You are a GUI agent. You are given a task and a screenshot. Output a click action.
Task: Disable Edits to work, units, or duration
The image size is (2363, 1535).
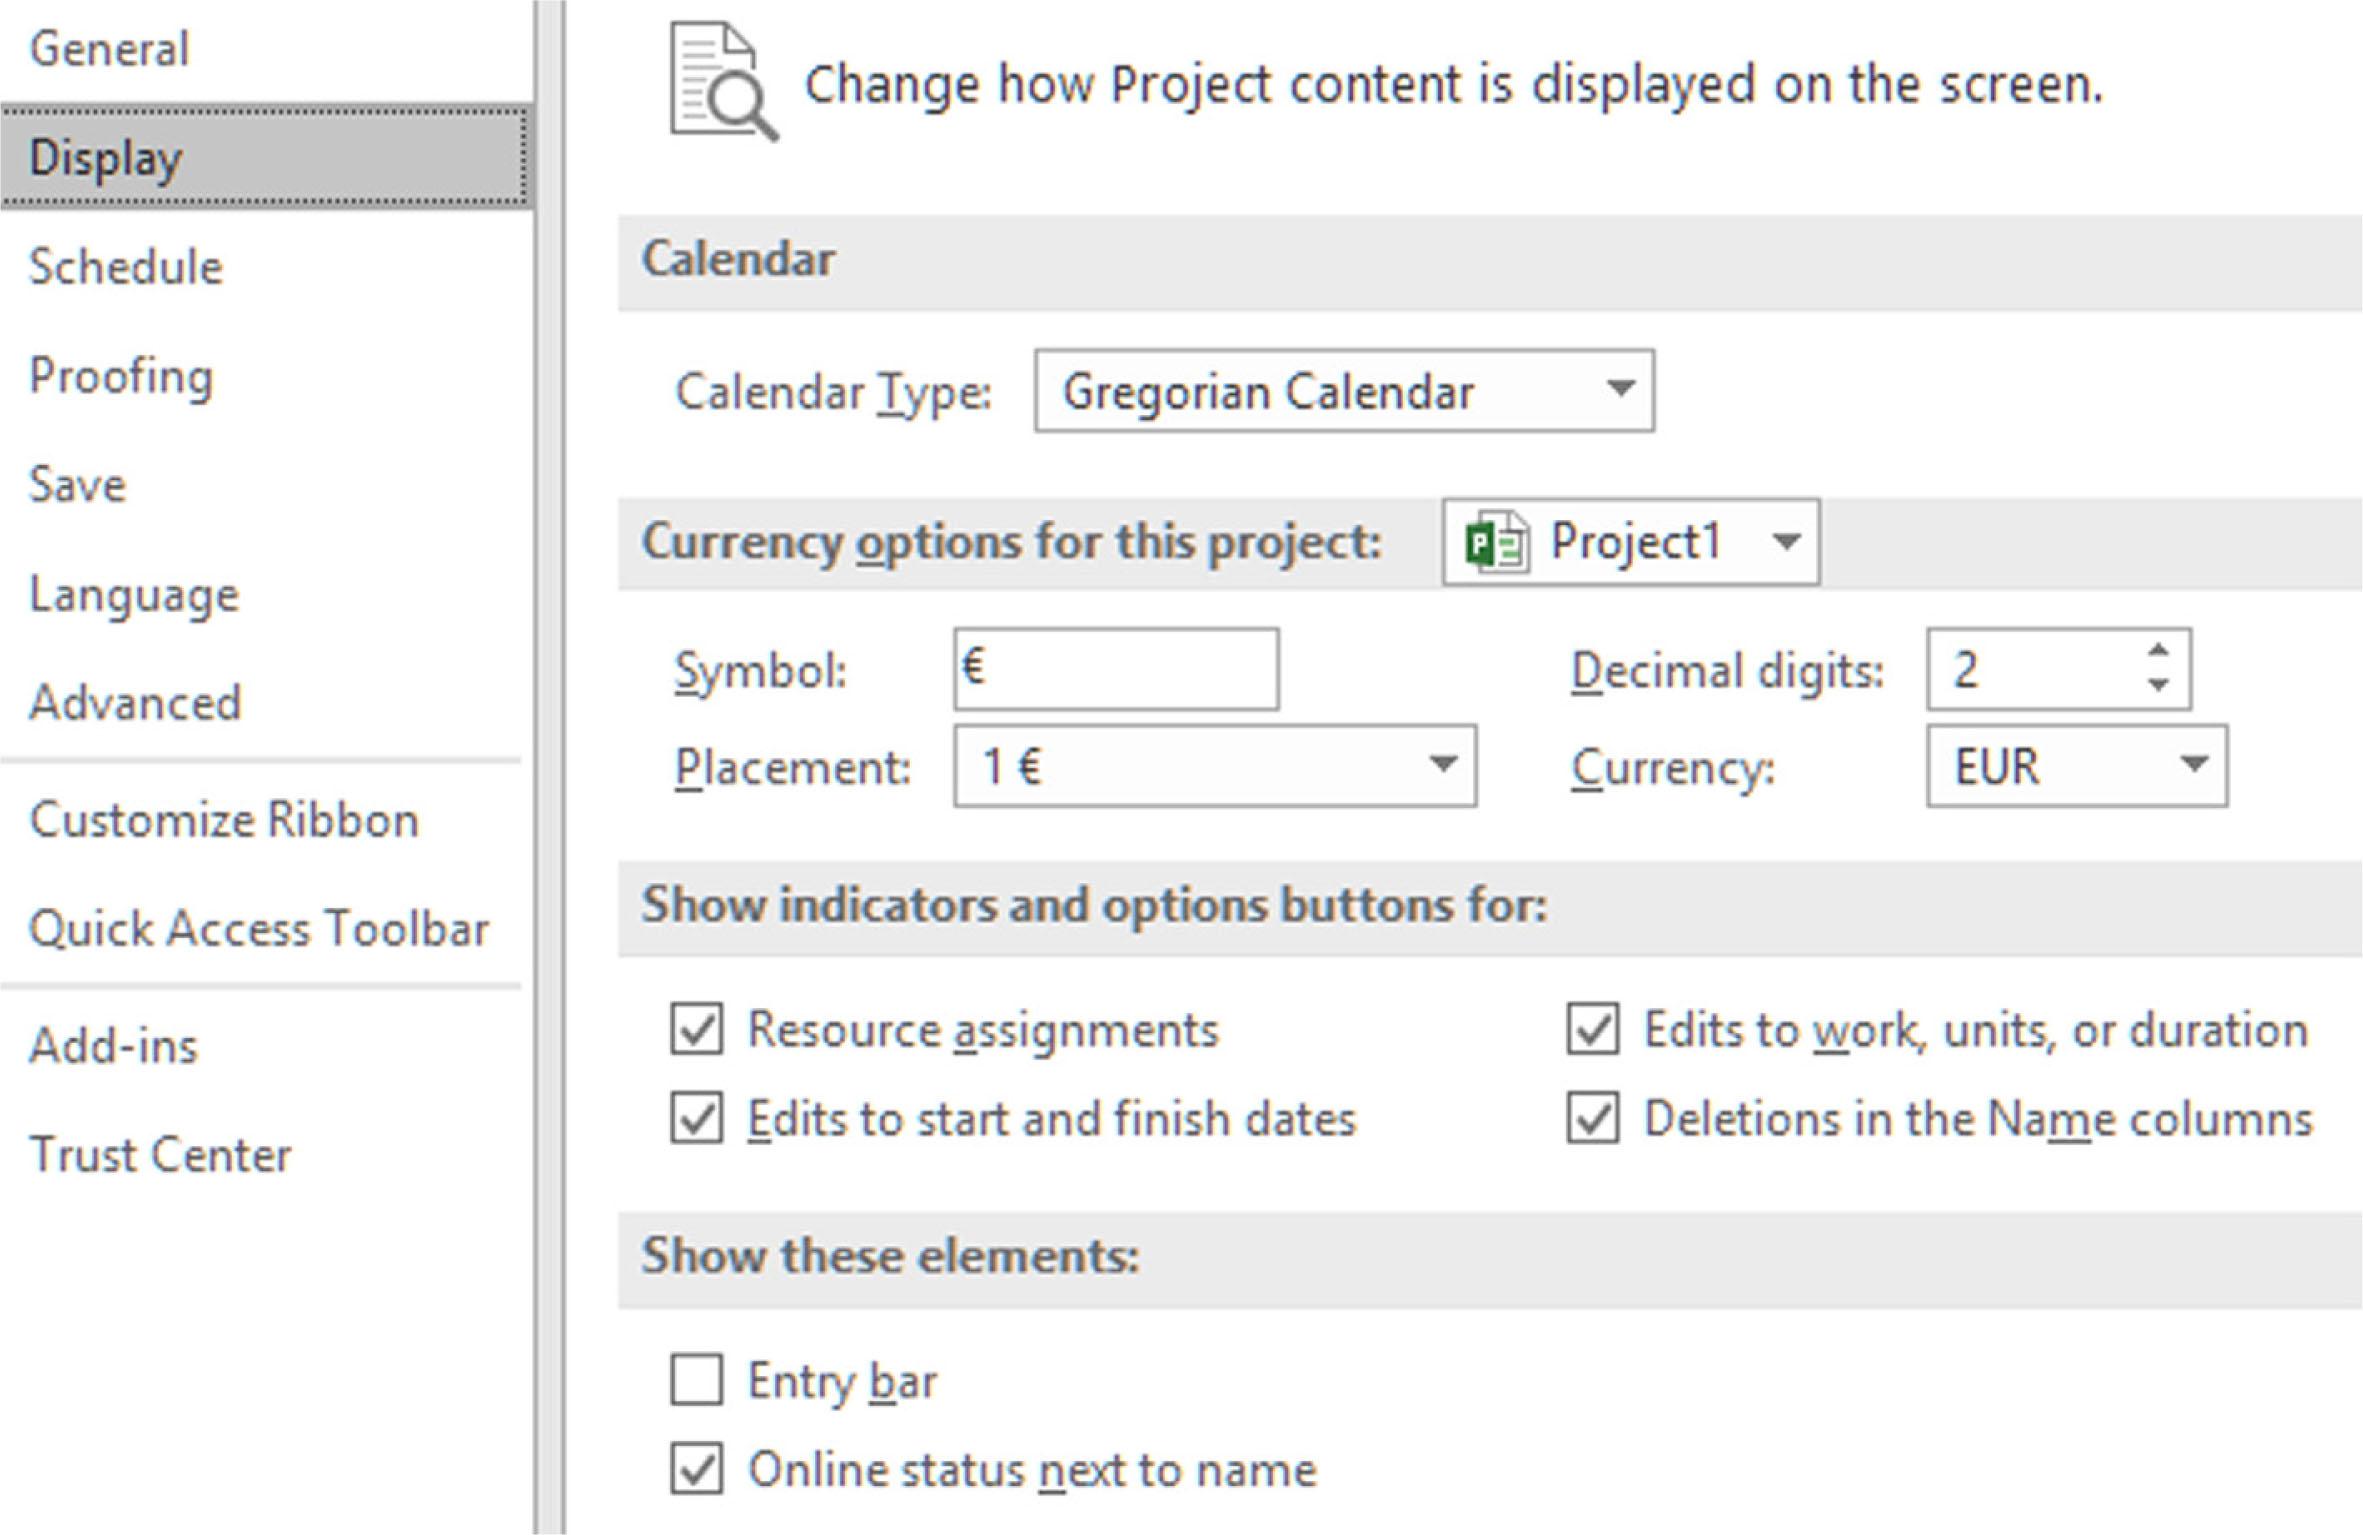point(1593,1029)
